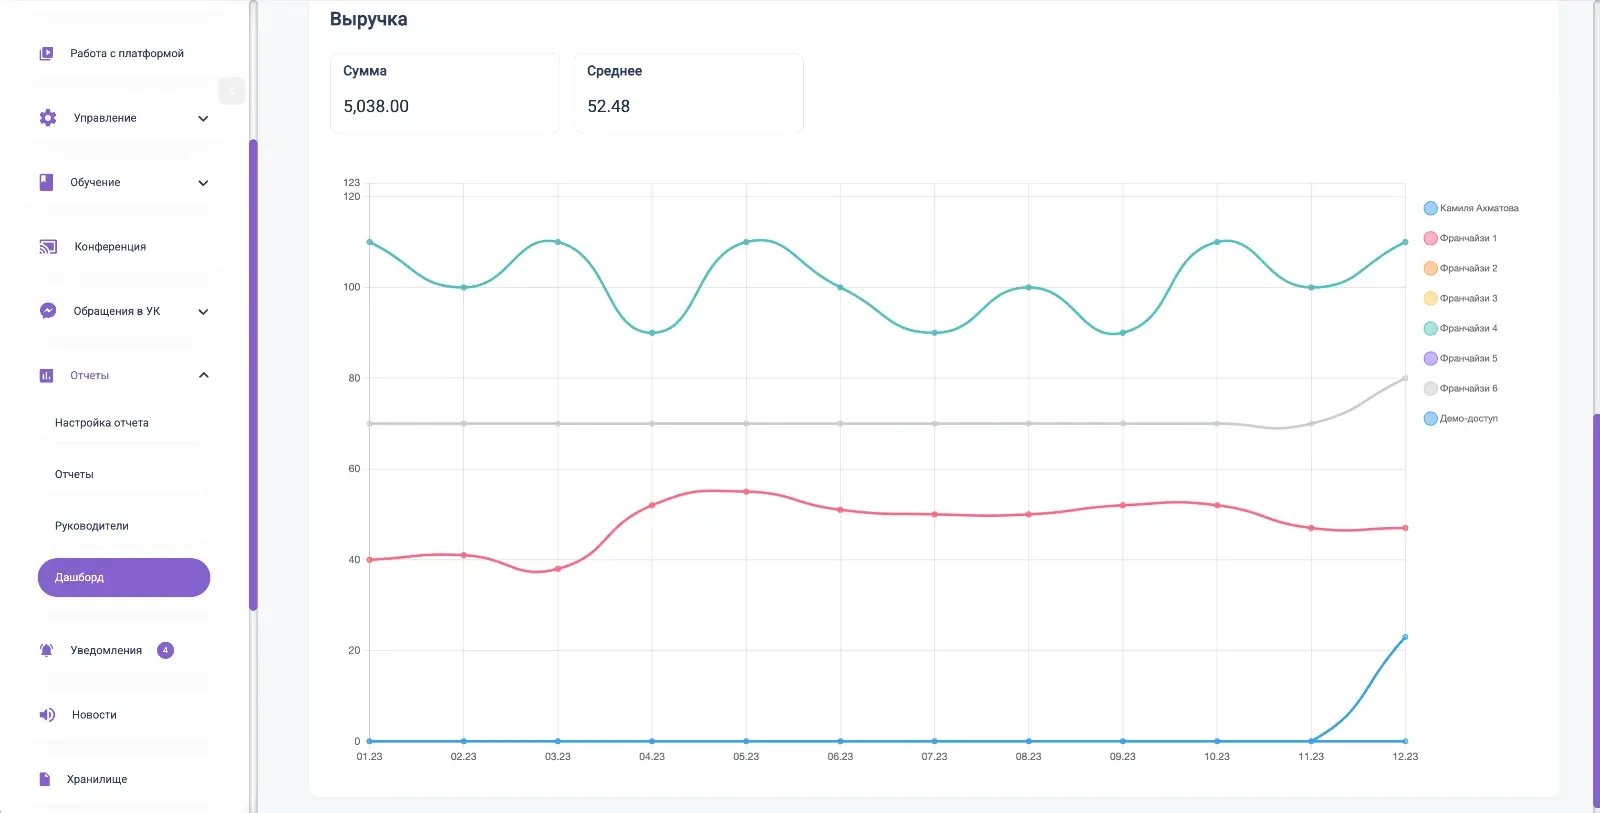Click the Работа с платформой video icon
This screenshot has height=813, width=1600.
(46, 54)
